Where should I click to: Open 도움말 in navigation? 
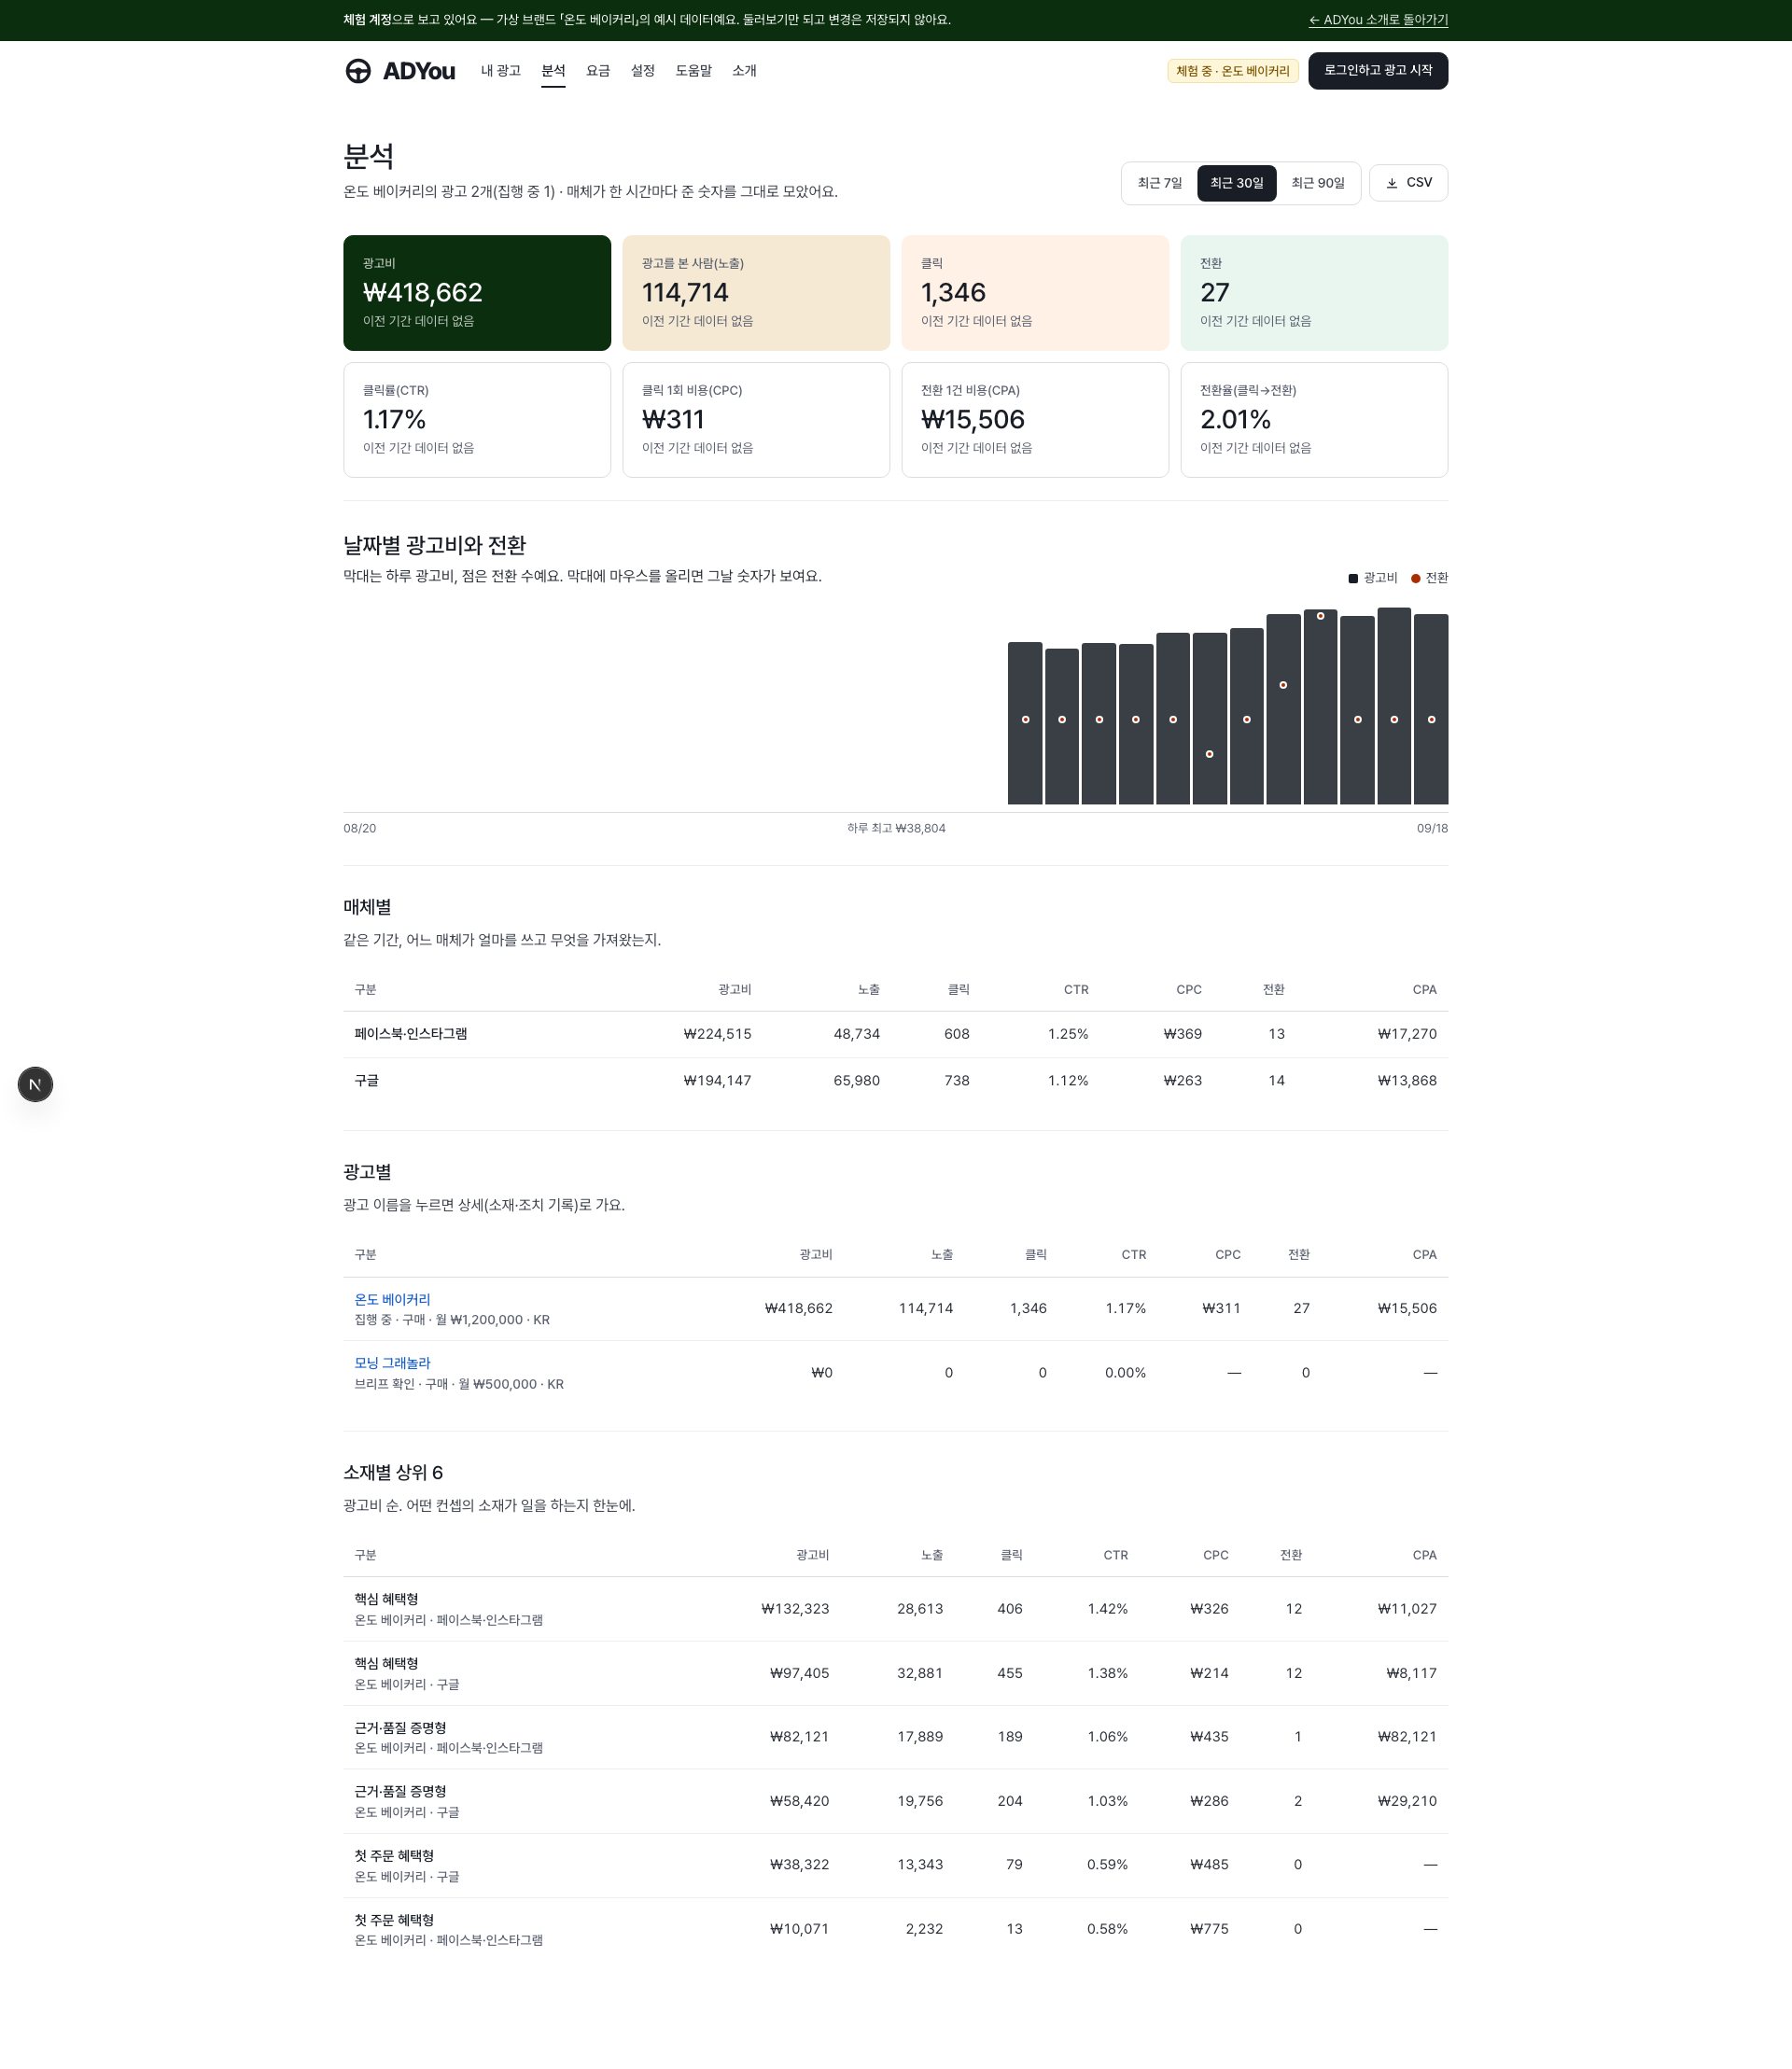(693, 71)
